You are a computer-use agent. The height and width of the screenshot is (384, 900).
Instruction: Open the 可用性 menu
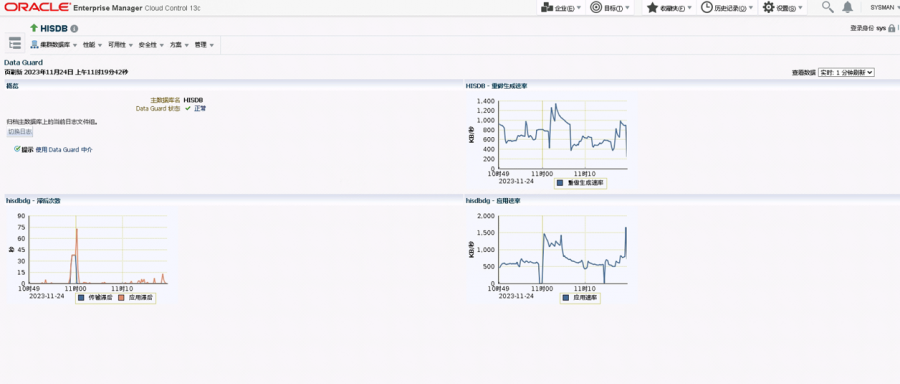coord(121,45)
